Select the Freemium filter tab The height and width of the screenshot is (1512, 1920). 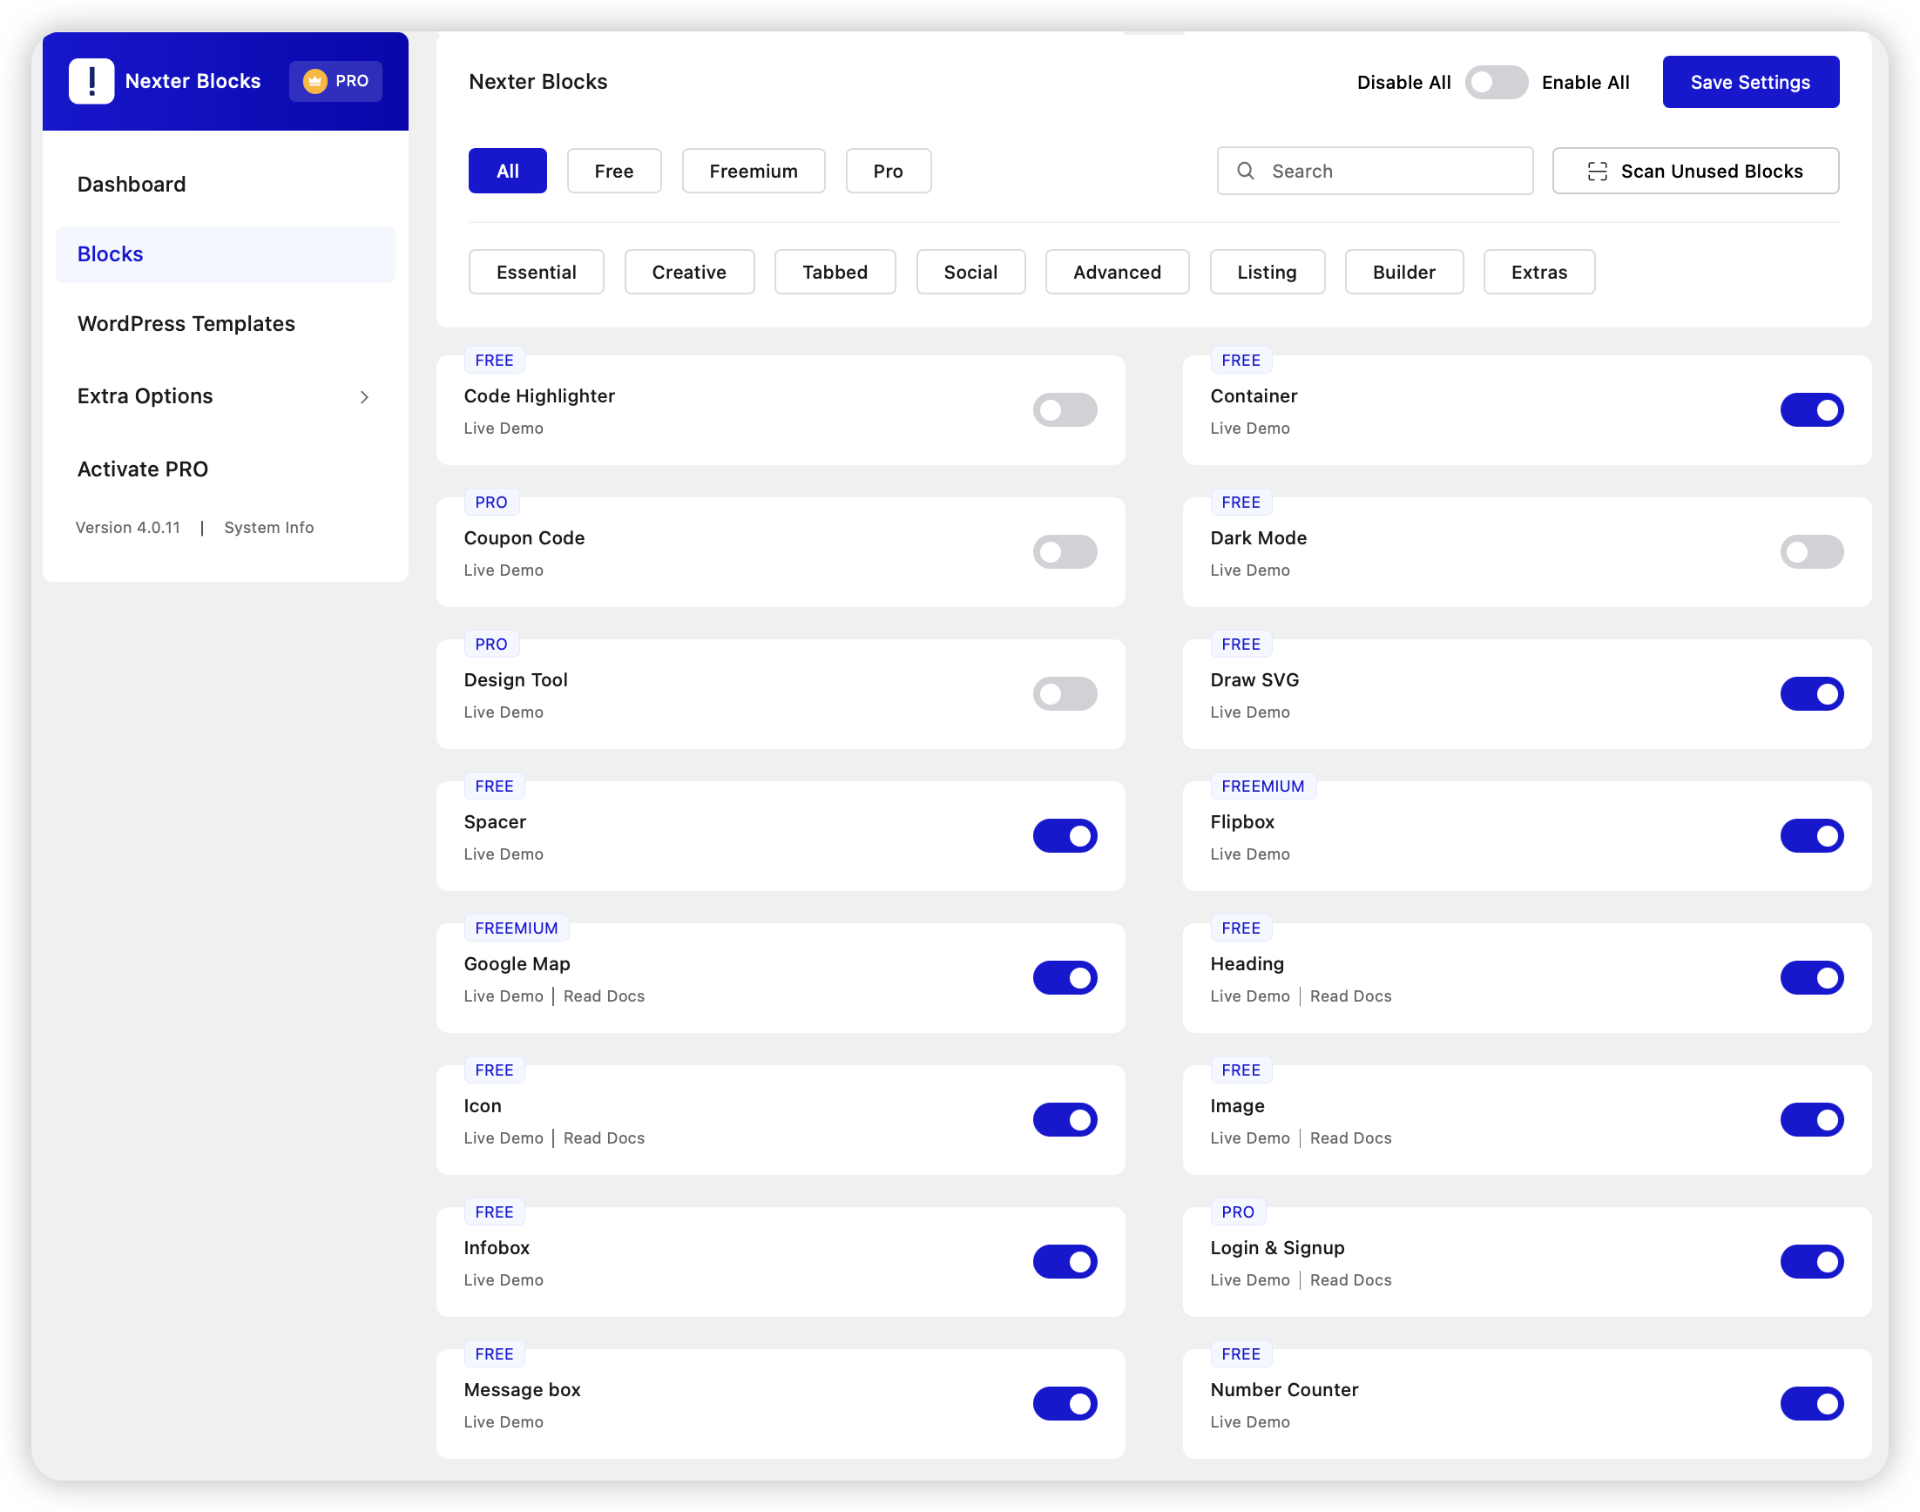[x=753, y=171]
